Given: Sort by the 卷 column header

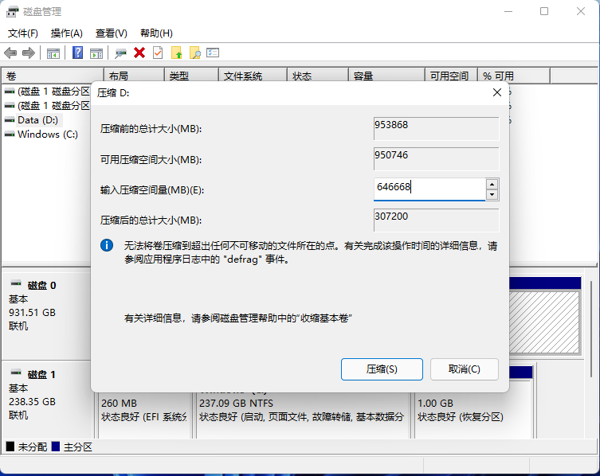Looking at the screenshot, I should (53, 76).
